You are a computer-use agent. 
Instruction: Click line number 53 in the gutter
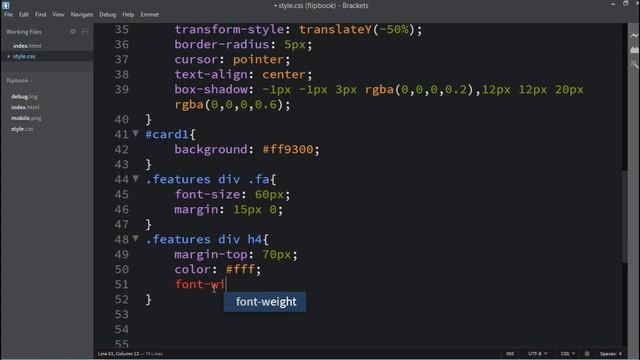tap(121, 314)
